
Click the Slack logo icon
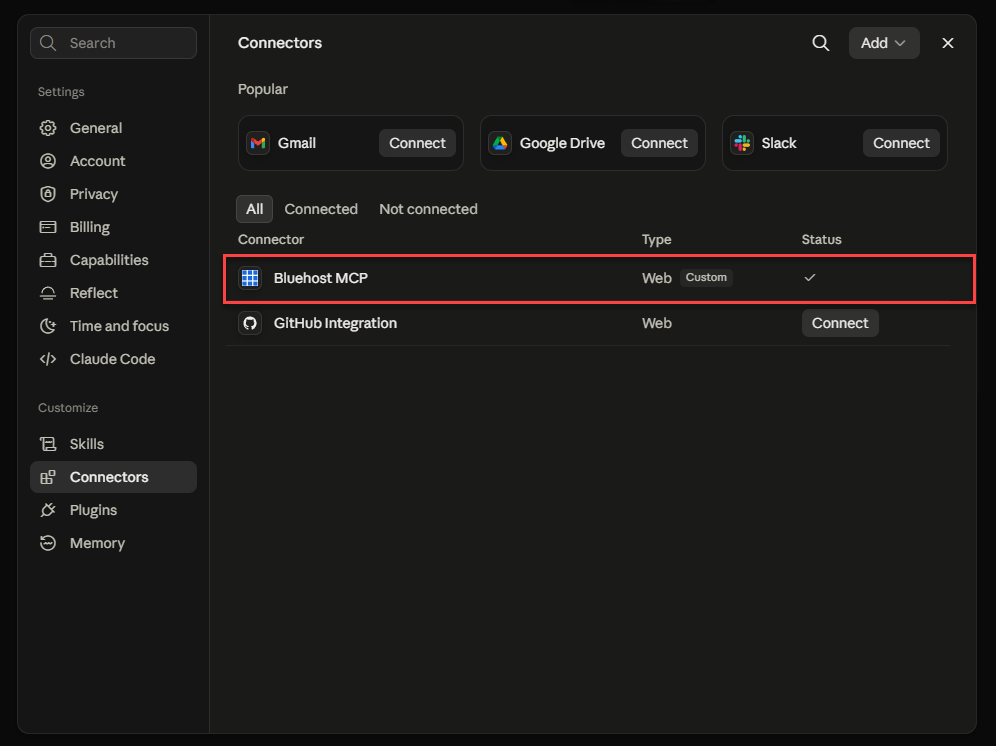(x=742, y=143)
